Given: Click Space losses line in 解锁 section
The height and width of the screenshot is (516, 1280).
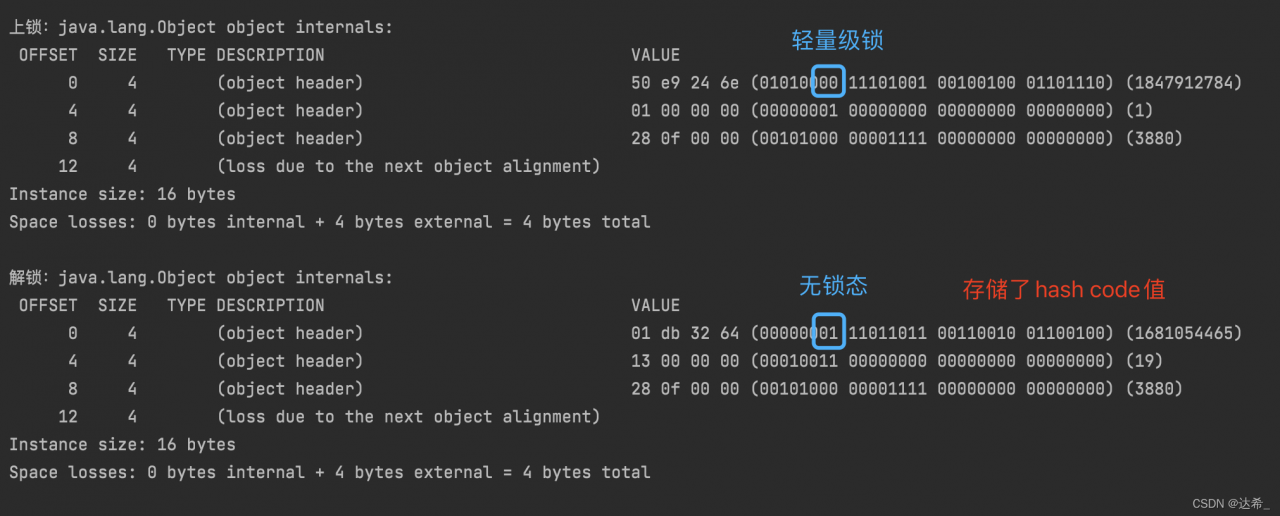Looking at the screenshot, I should [x=330, y=472].
